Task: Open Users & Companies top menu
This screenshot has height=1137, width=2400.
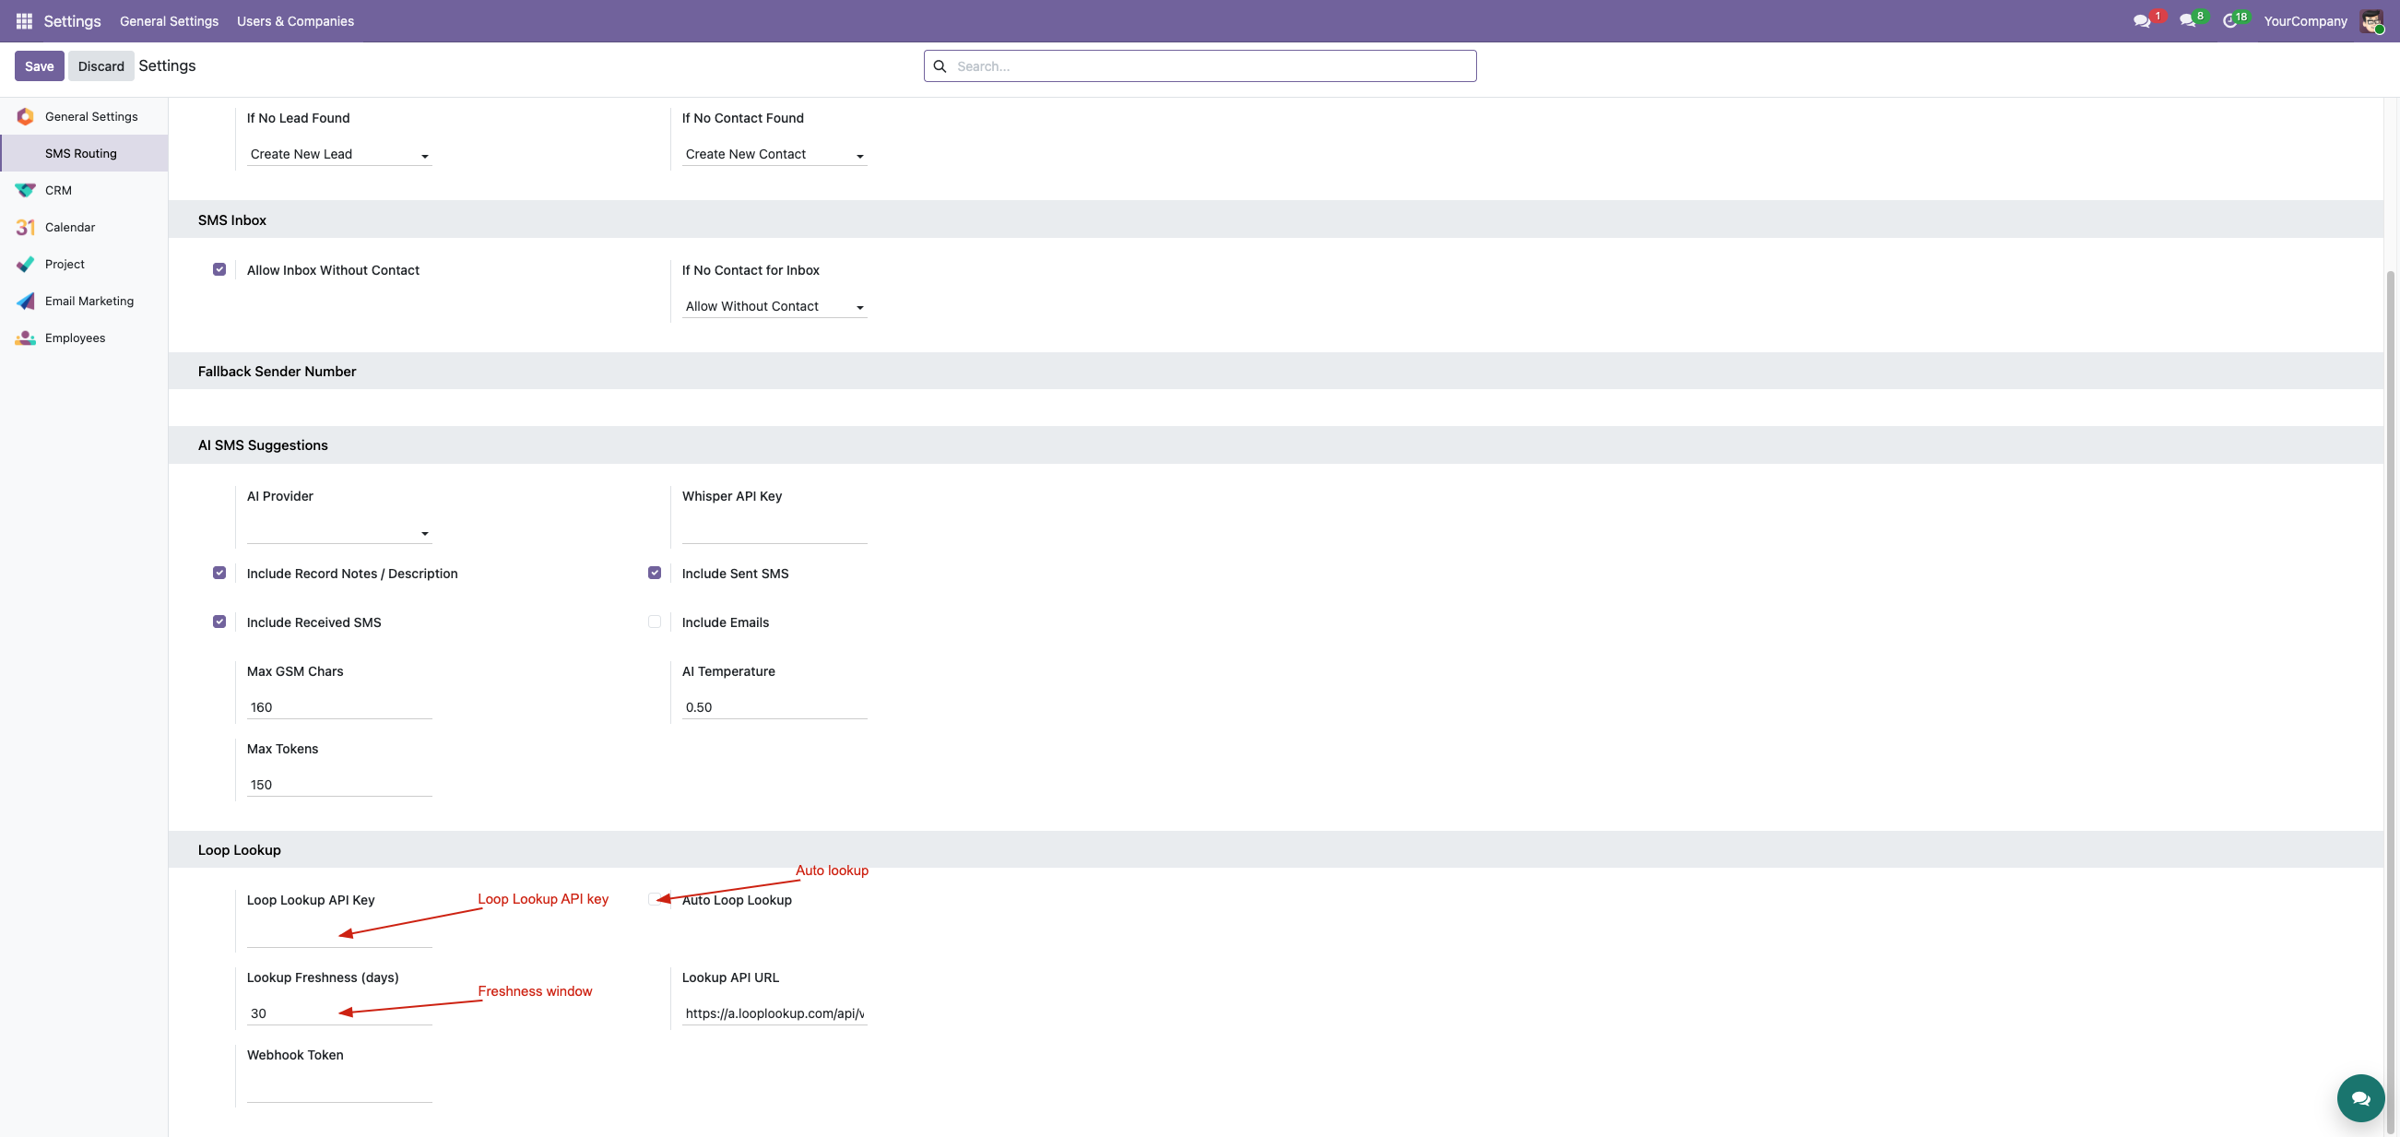Action: (x=295, y=21)
